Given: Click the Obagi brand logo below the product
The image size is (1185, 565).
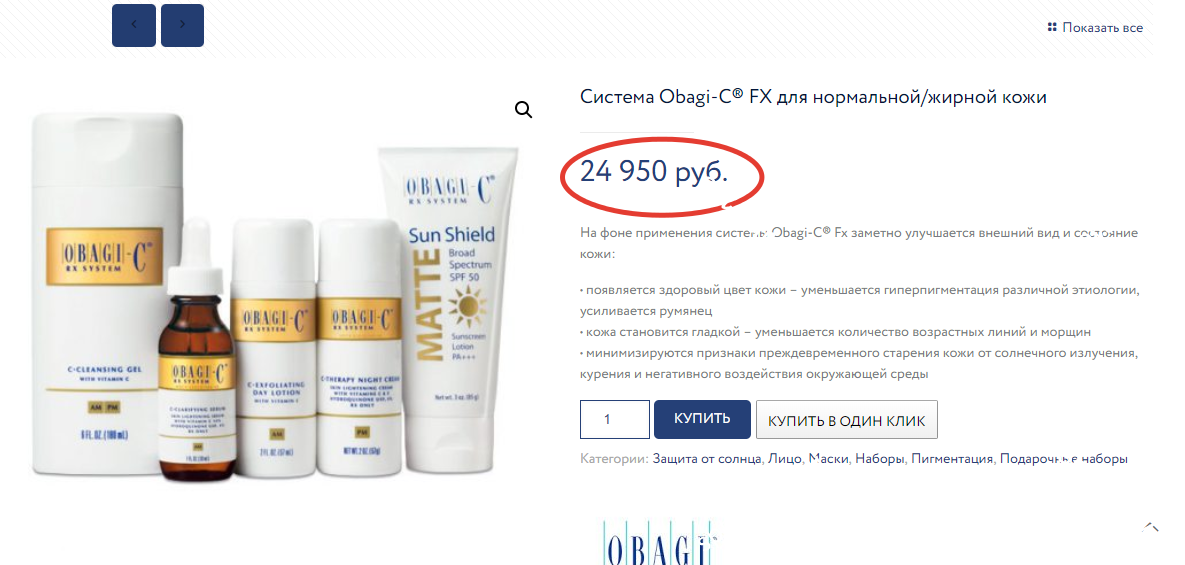Looking at the screenshot, I should tap(658, 542).
